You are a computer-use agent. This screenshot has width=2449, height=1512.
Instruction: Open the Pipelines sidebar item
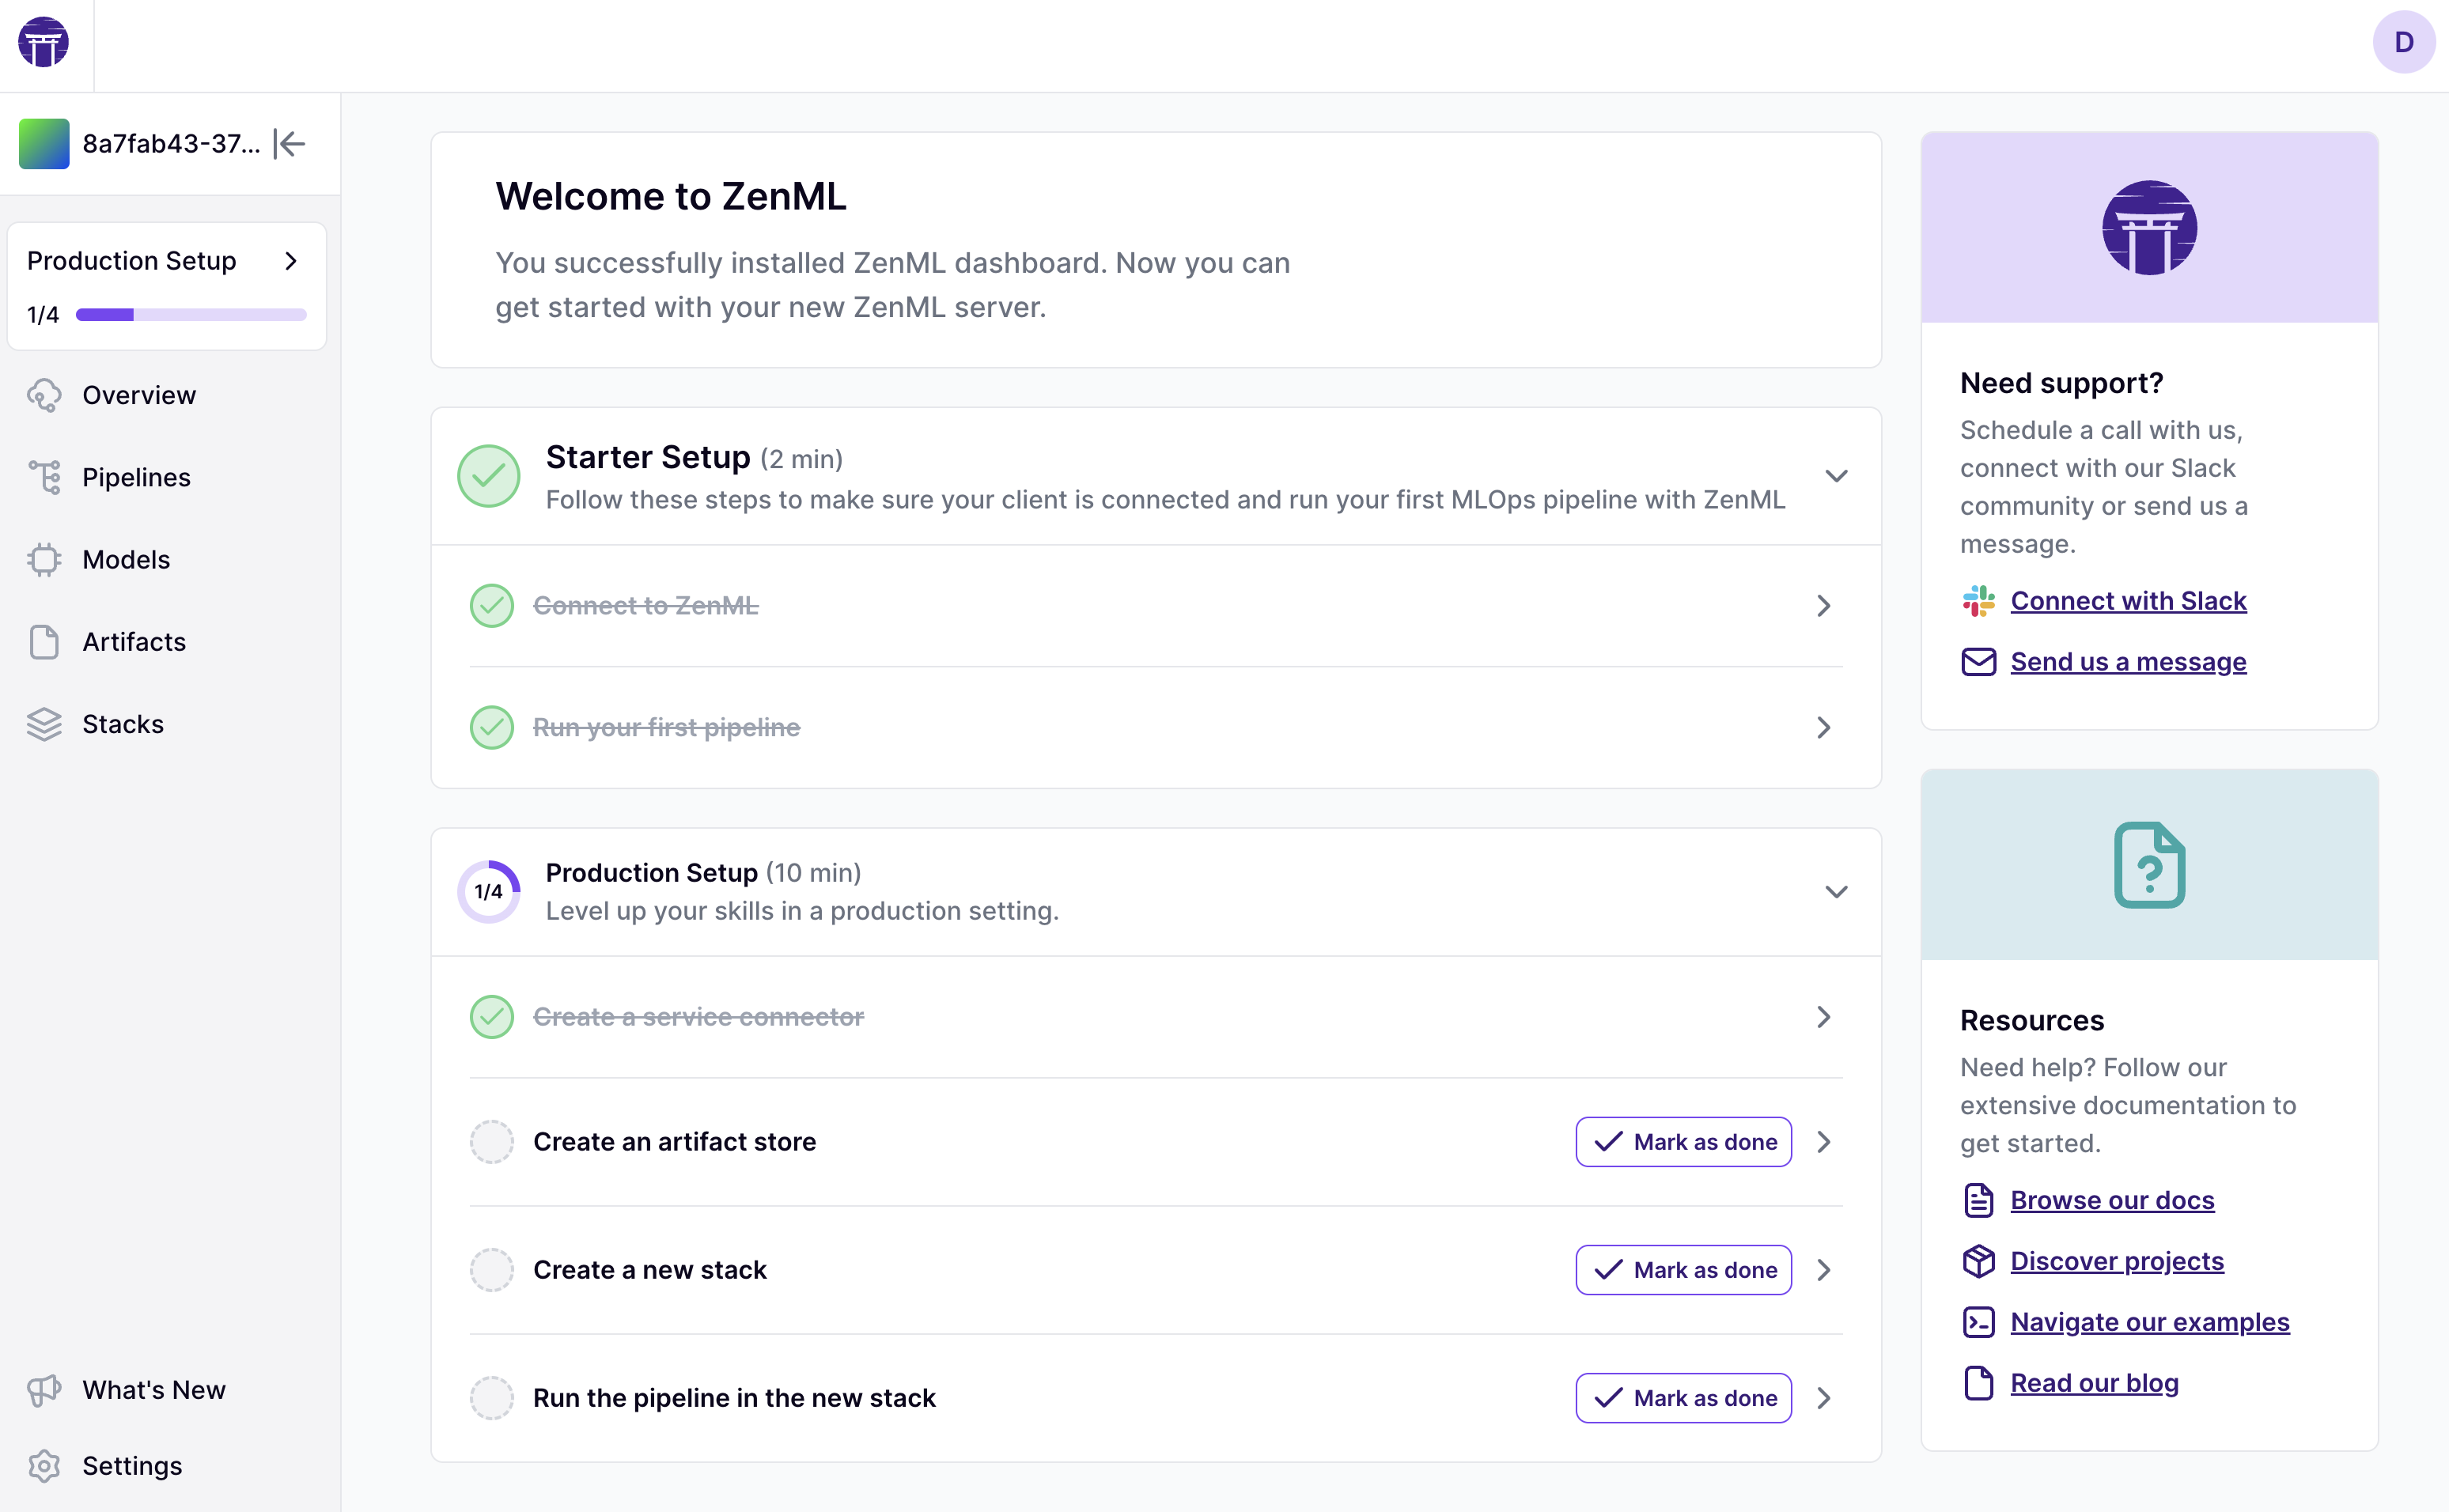(136, 478)
